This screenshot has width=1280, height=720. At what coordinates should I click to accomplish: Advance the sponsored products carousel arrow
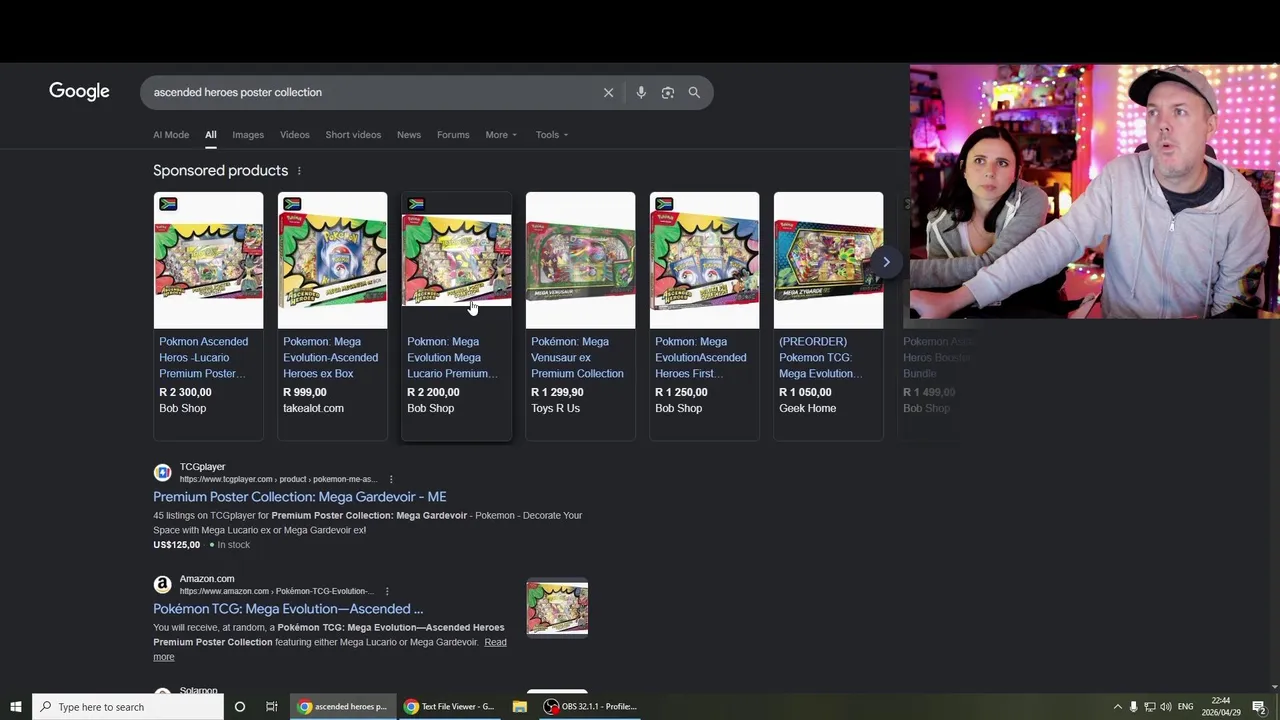[x=886, y=262]
